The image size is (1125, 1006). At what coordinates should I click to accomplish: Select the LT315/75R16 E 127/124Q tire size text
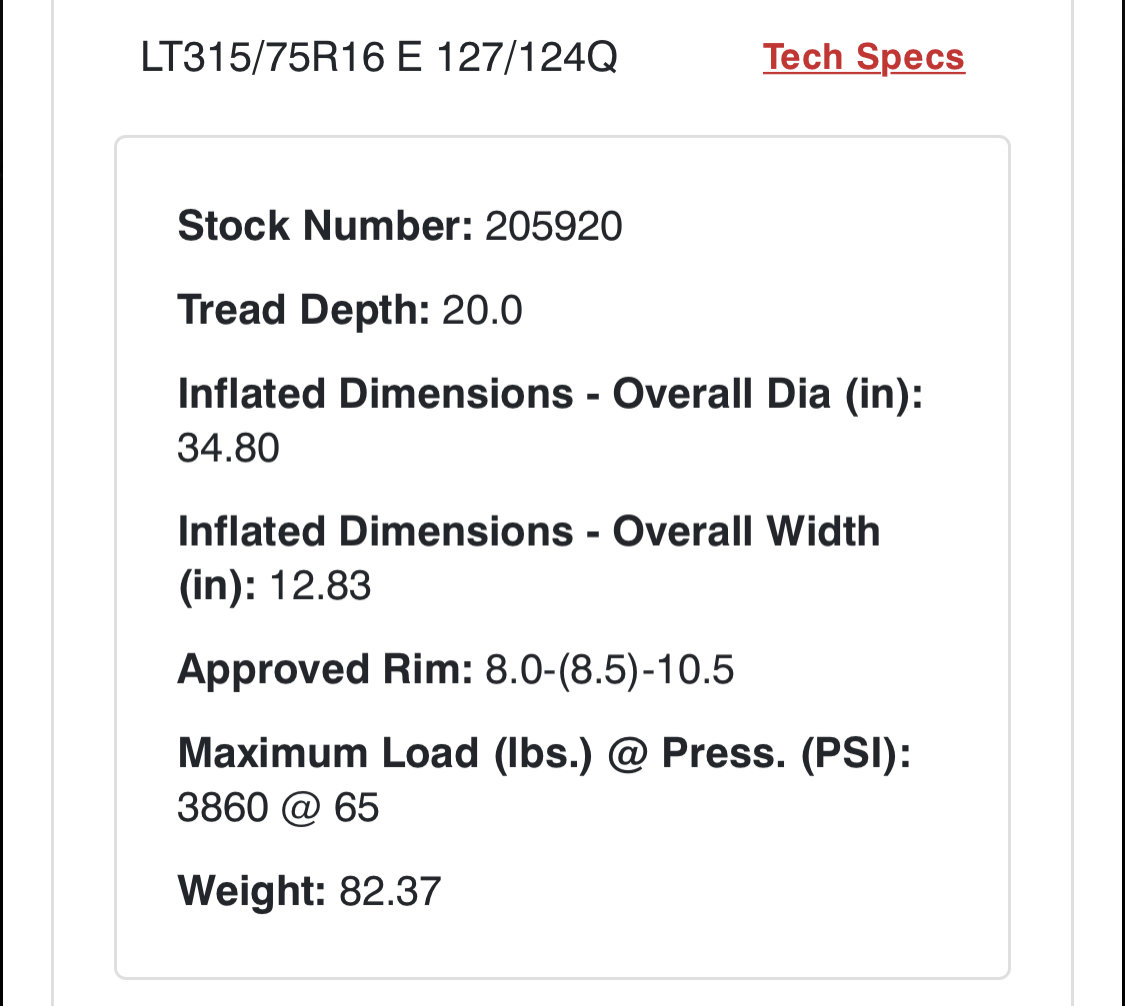pyautogui.click(x=379, y=57)
